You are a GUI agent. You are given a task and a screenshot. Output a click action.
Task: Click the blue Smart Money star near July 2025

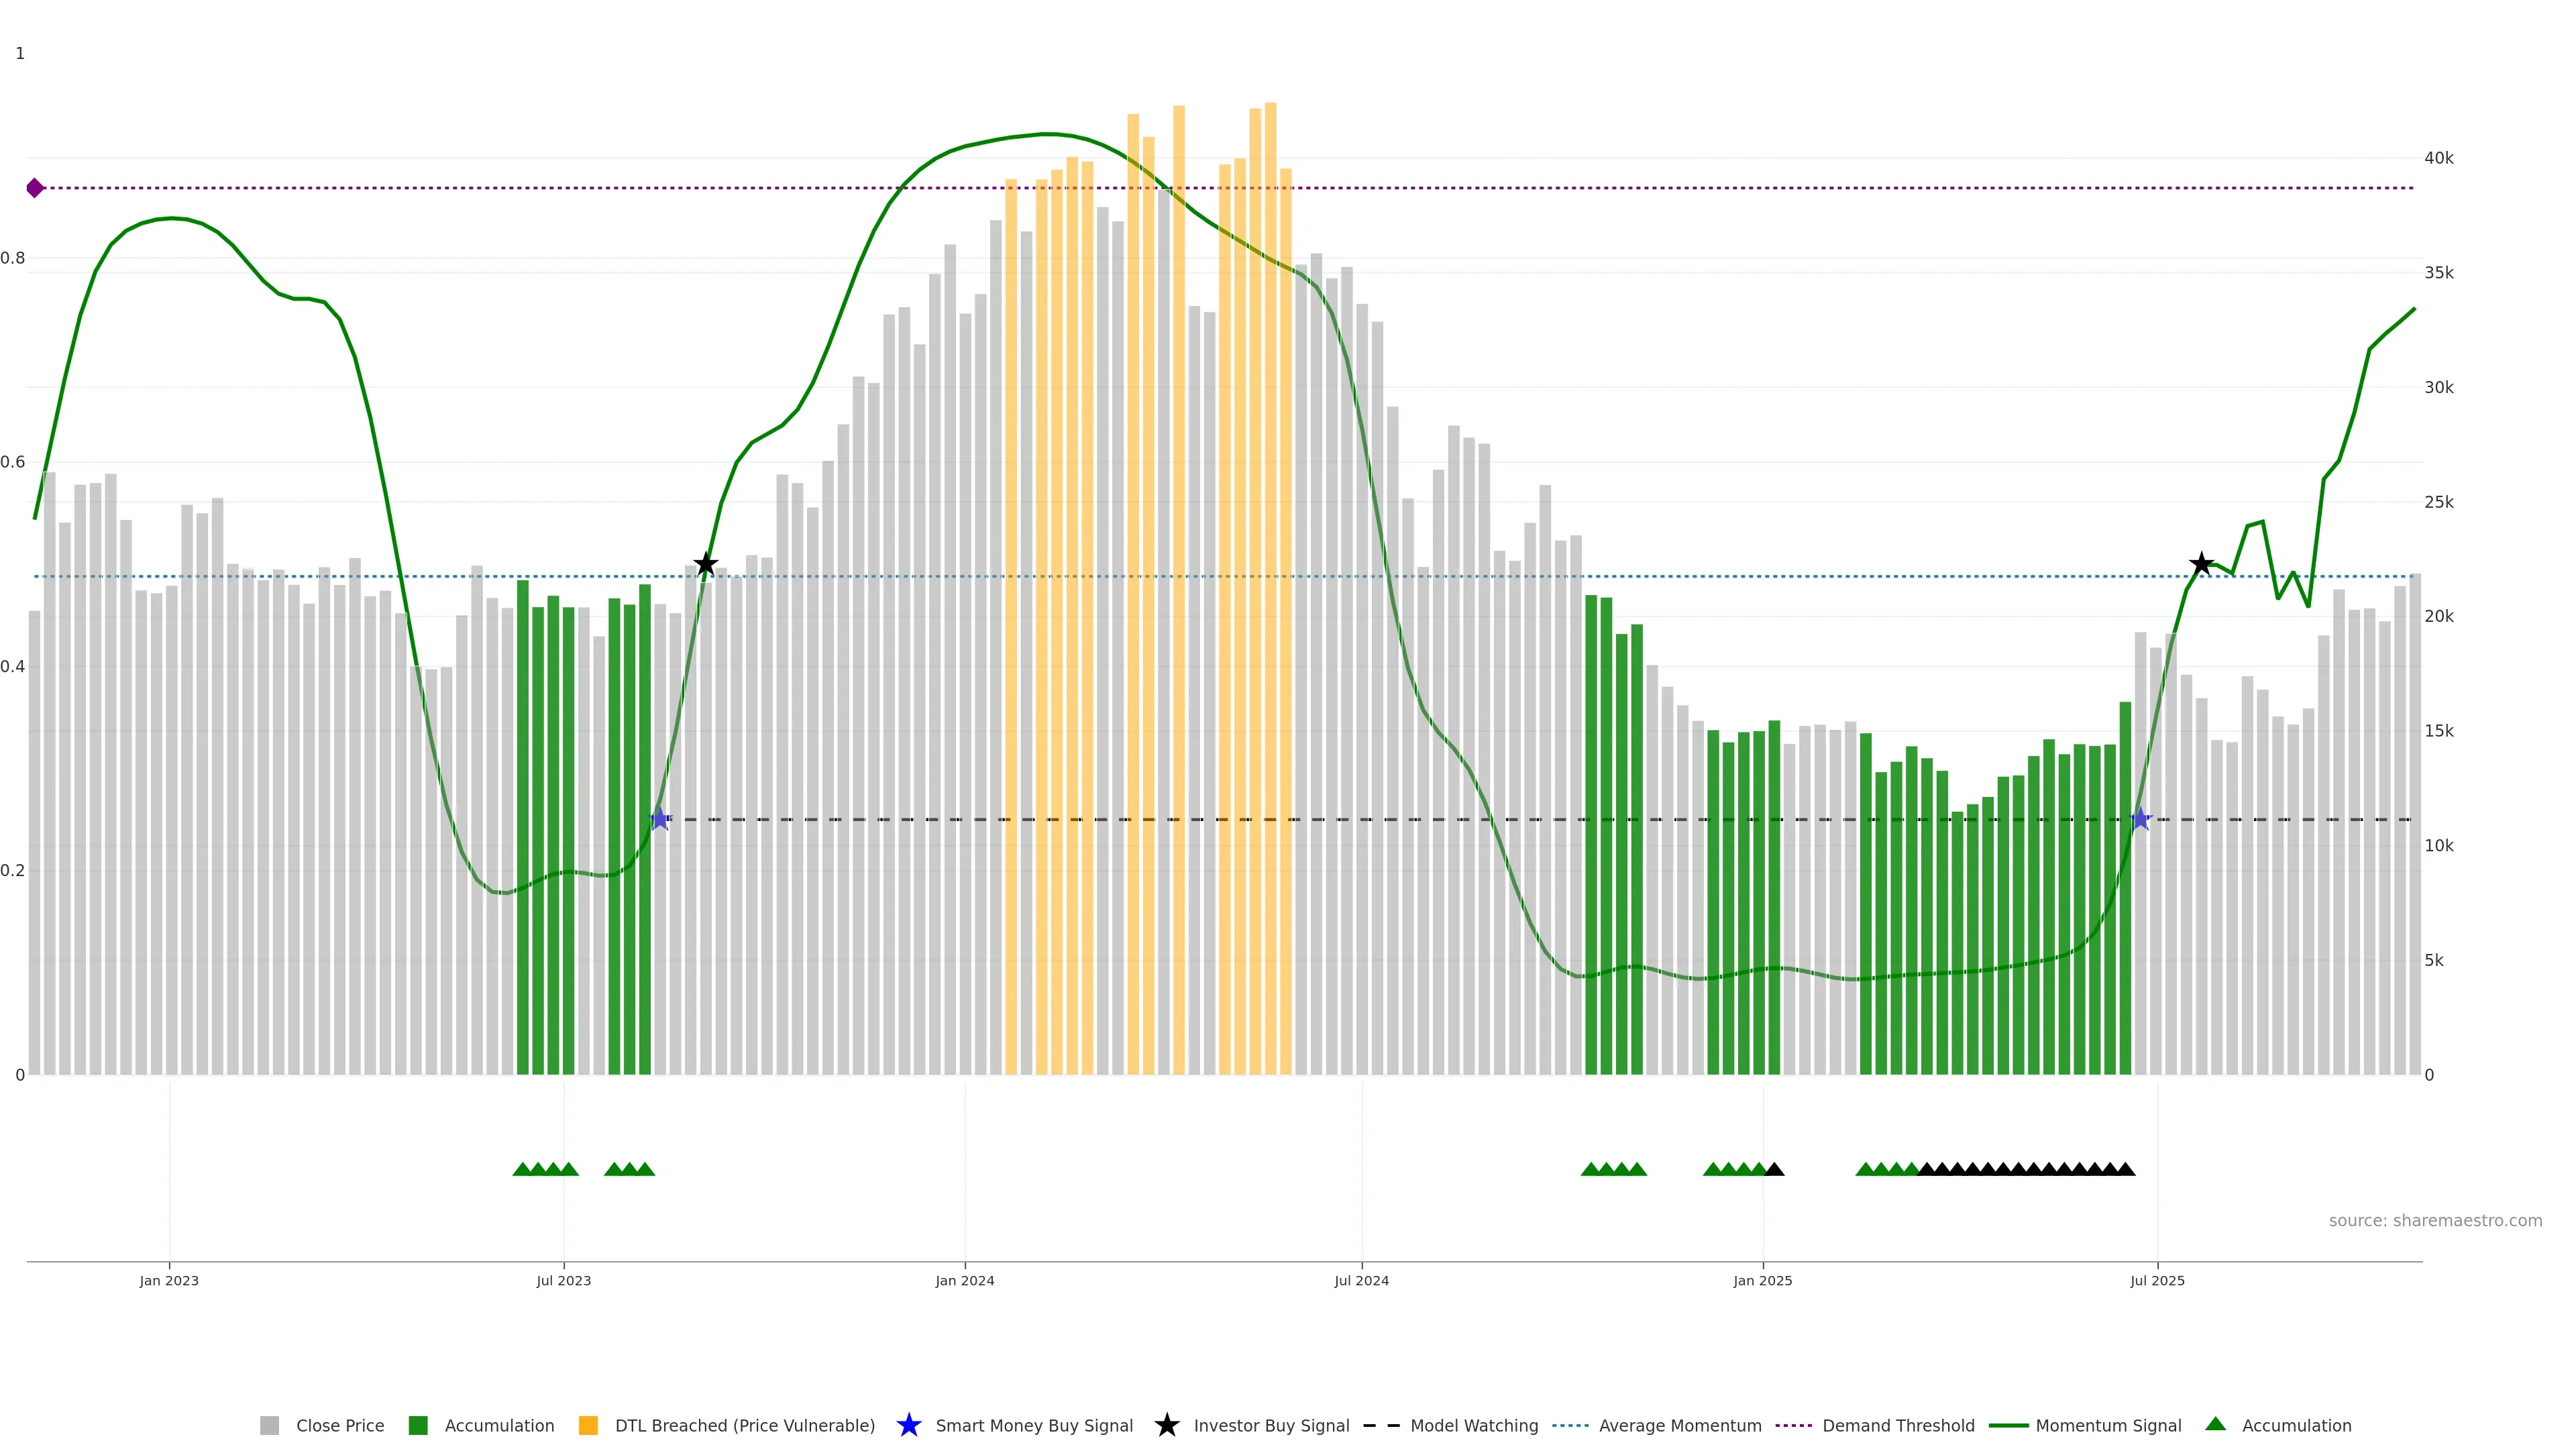(x=2140, y=819)
